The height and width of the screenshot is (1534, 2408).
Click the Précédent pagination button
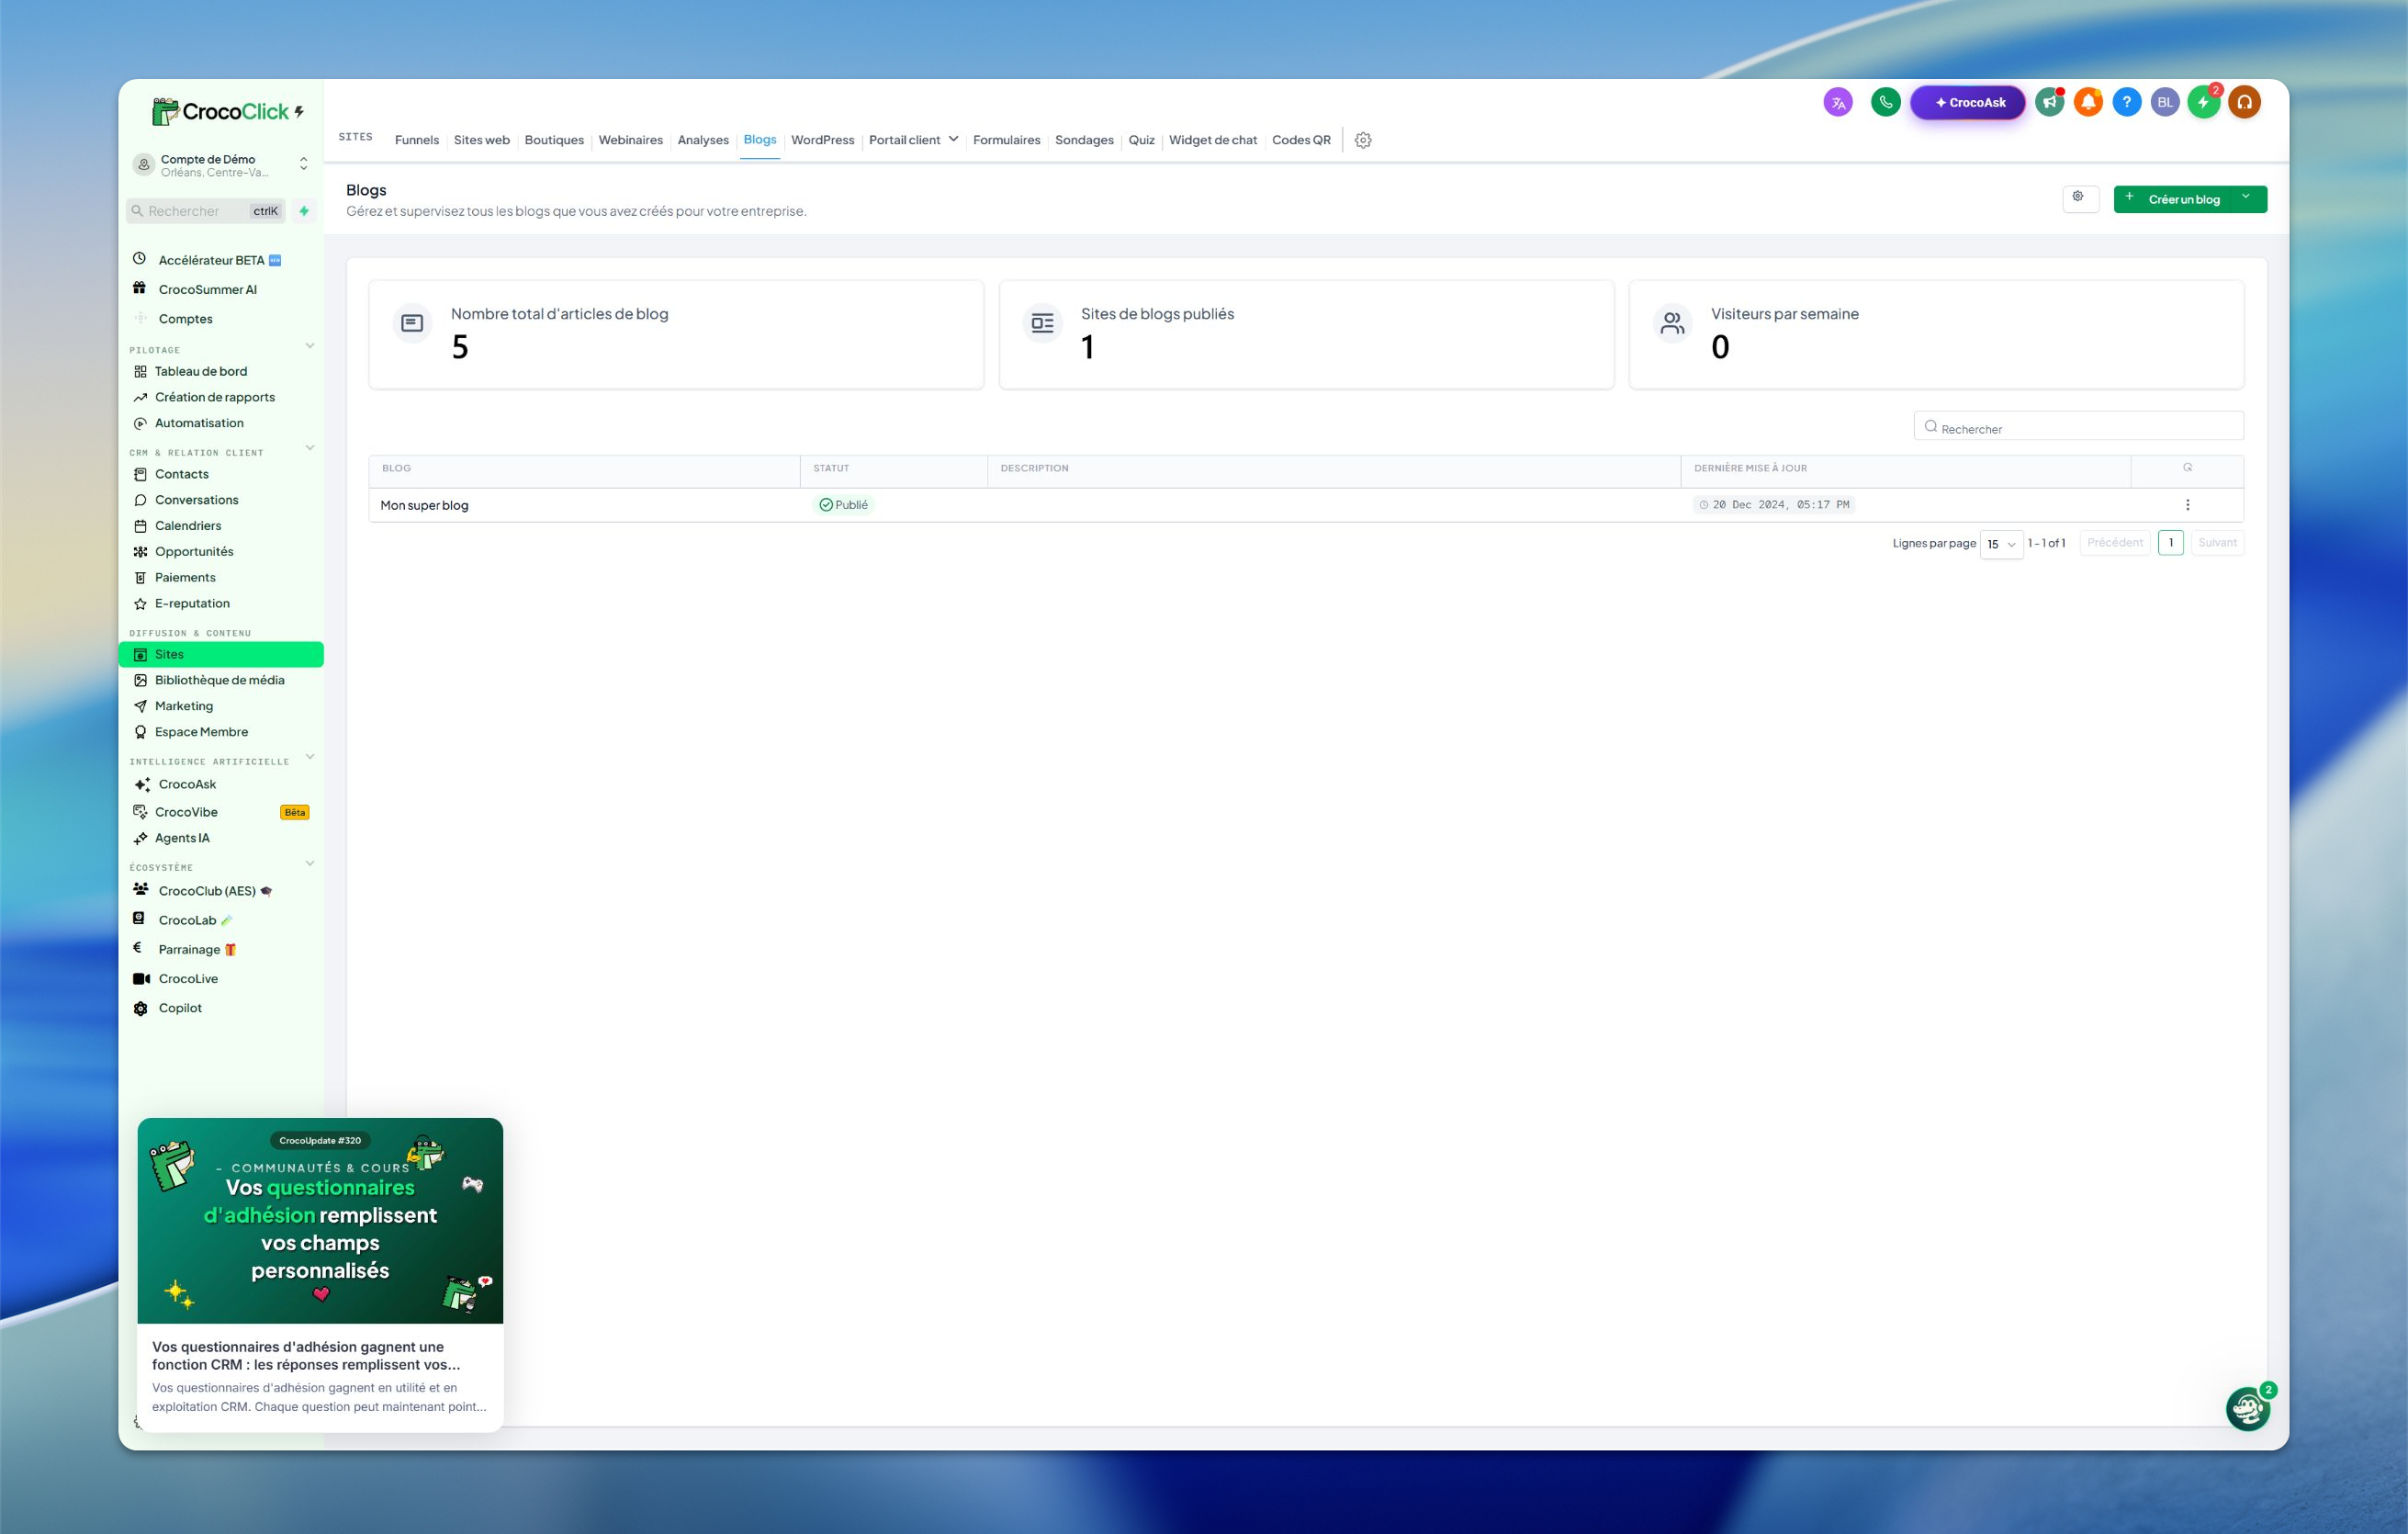pos(2114,543)
